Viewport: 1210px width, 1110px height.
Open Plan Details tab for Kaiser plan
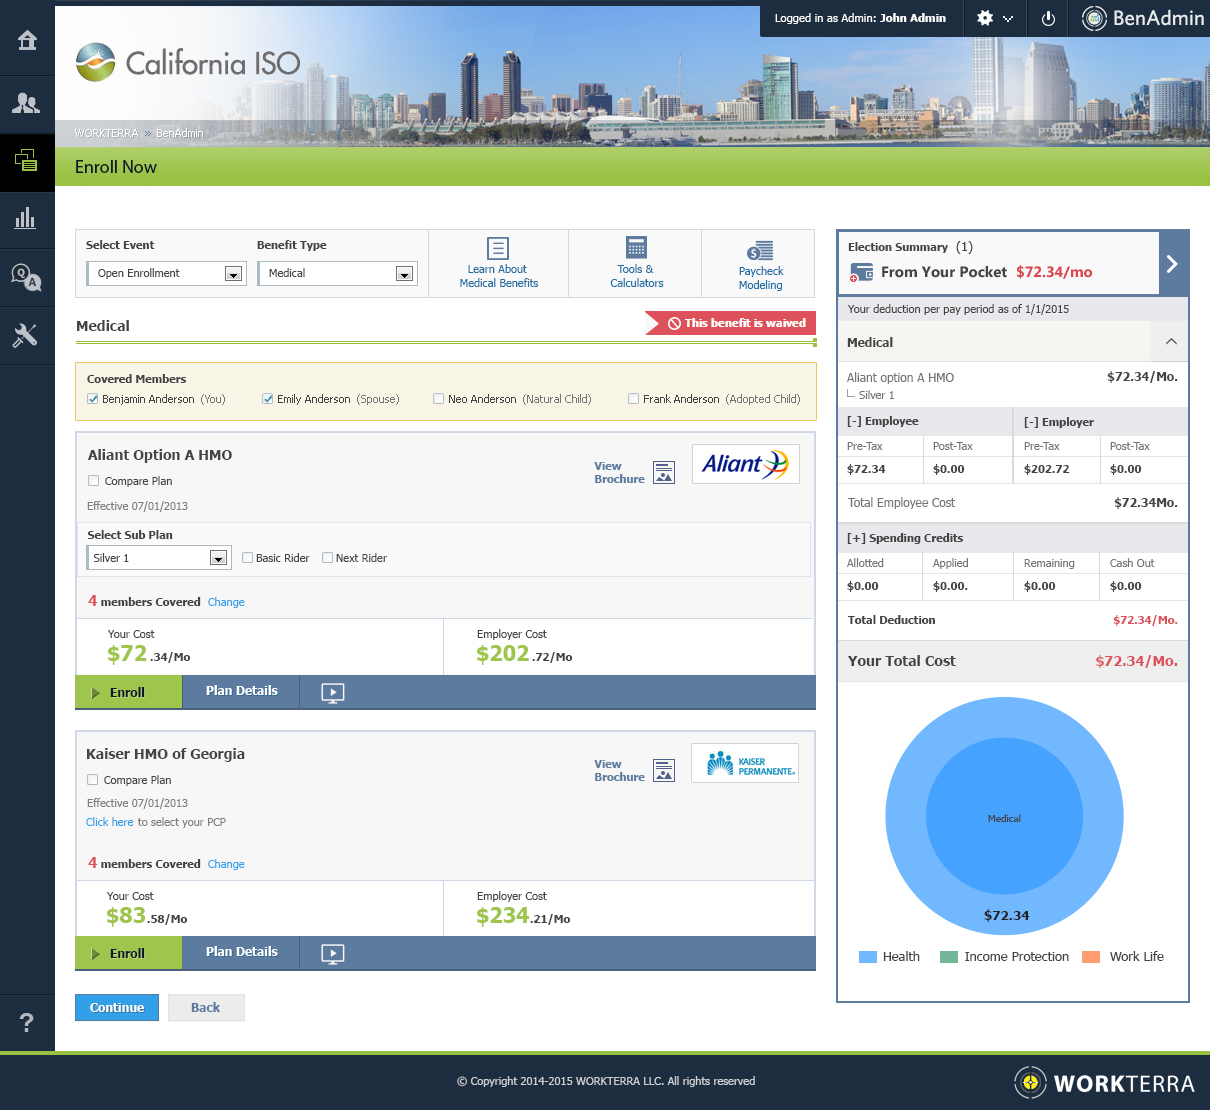pyautogui.click(x=241, y=952)
